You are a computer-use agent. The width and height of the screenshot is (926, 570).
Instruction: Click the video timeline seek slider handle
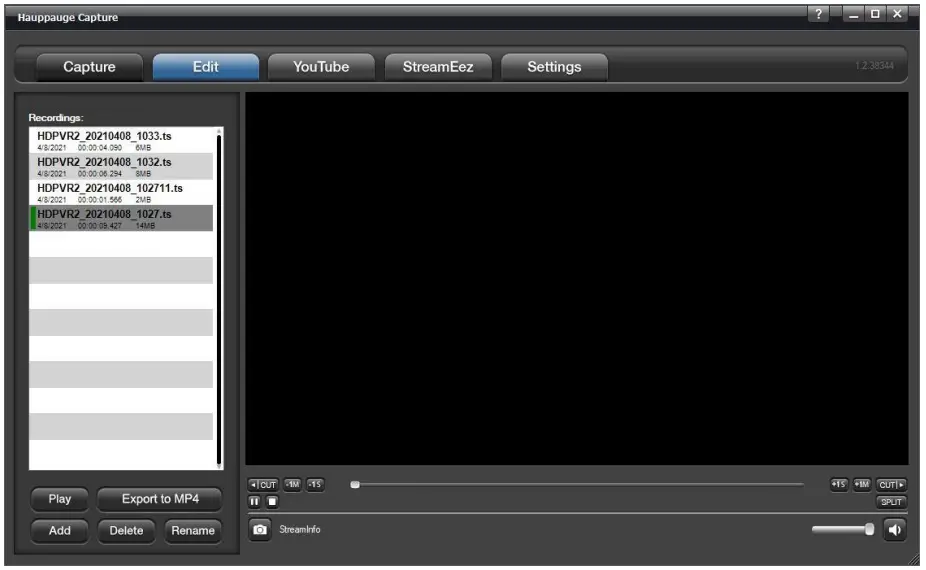click(x=355, y=485)
